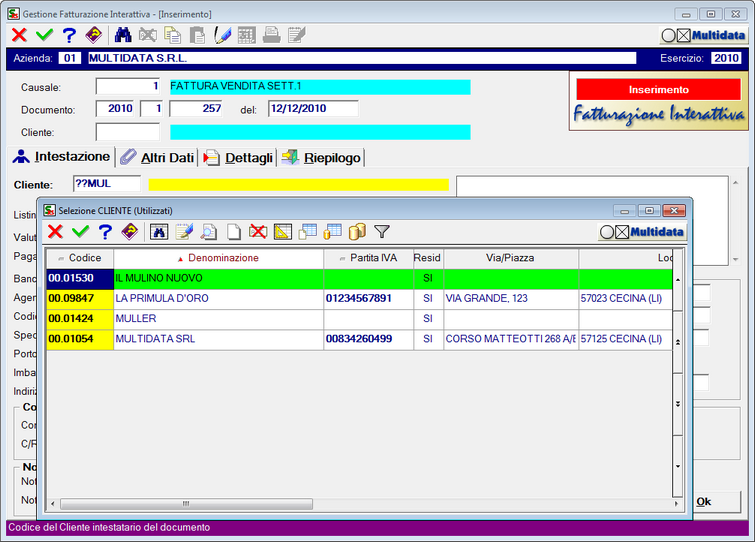Click the Multidata logo in Selezione CLIENTE window

642,232
